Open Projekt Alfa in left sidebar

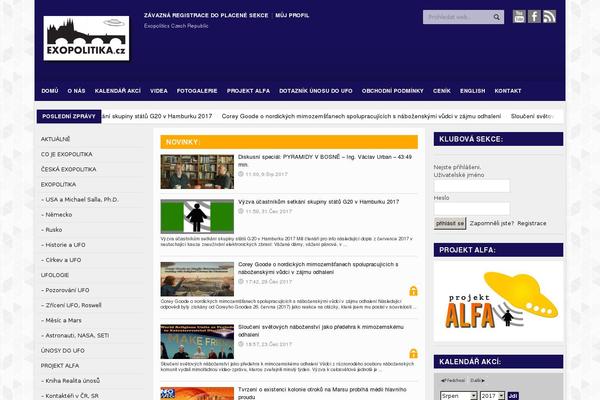point(60,366)
